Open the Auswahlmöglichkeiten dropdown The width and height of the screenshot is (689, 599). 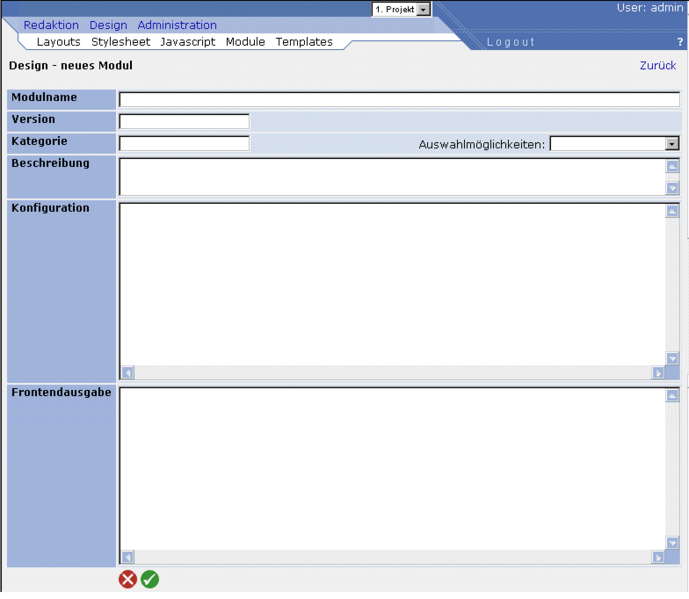click(x=614, y=144)
